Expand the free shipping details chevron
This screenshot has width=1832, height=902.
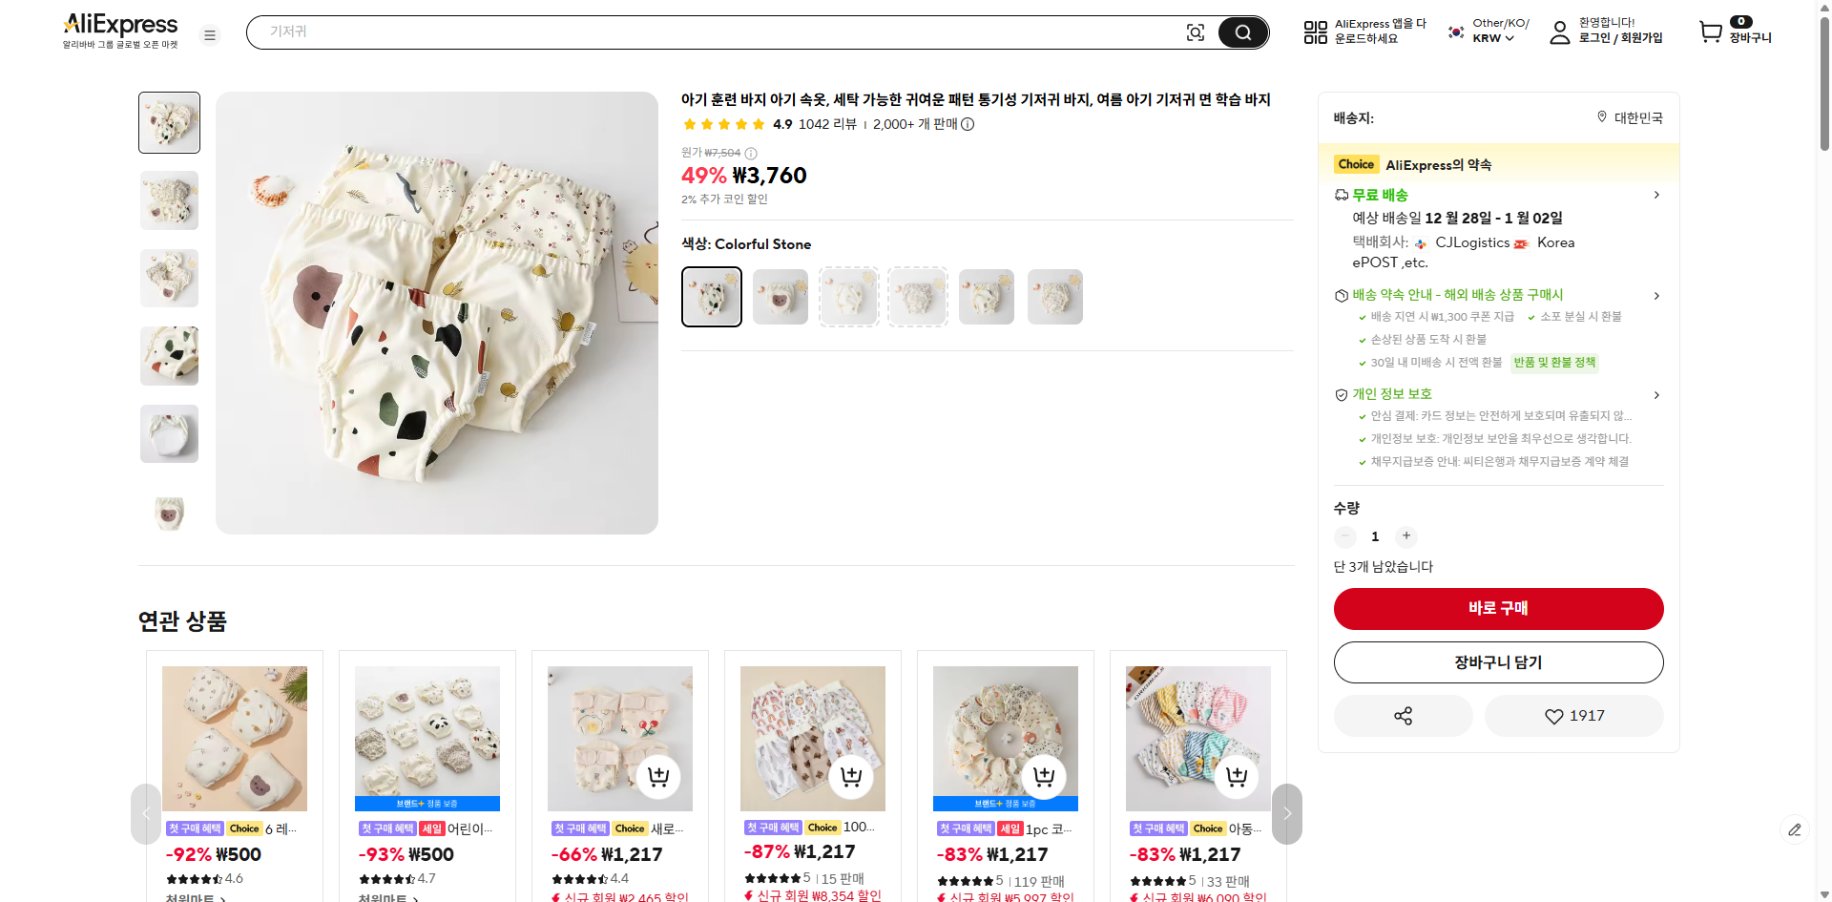pyautogui.click(x=1656, y=195)
